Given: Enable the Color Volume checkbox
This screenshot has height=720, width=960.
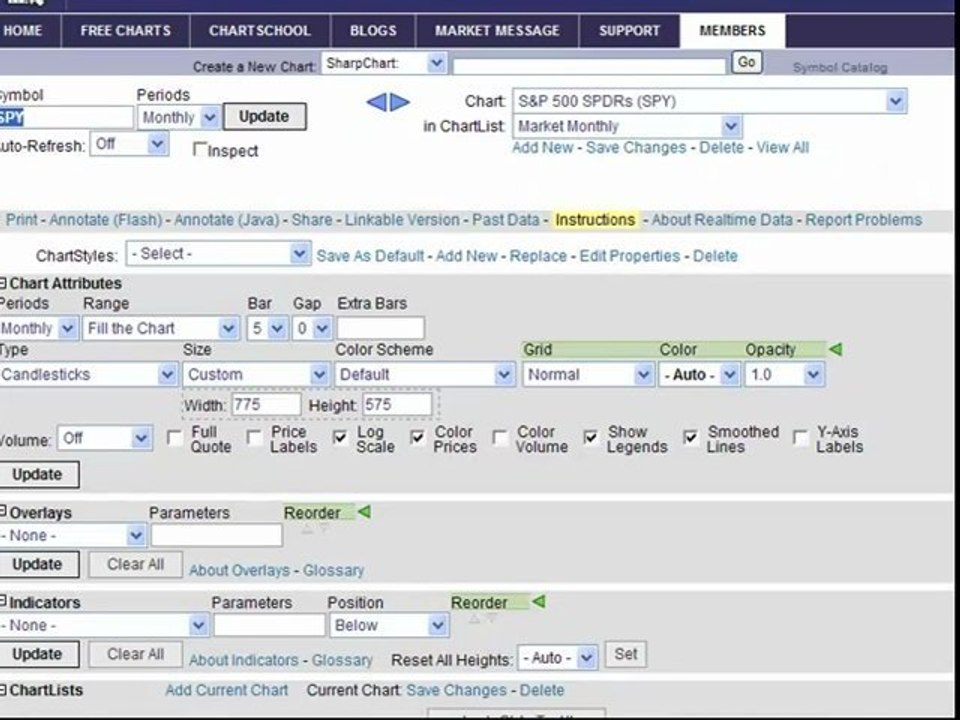Looking at the screenshot, I should [x=500, y=438].
